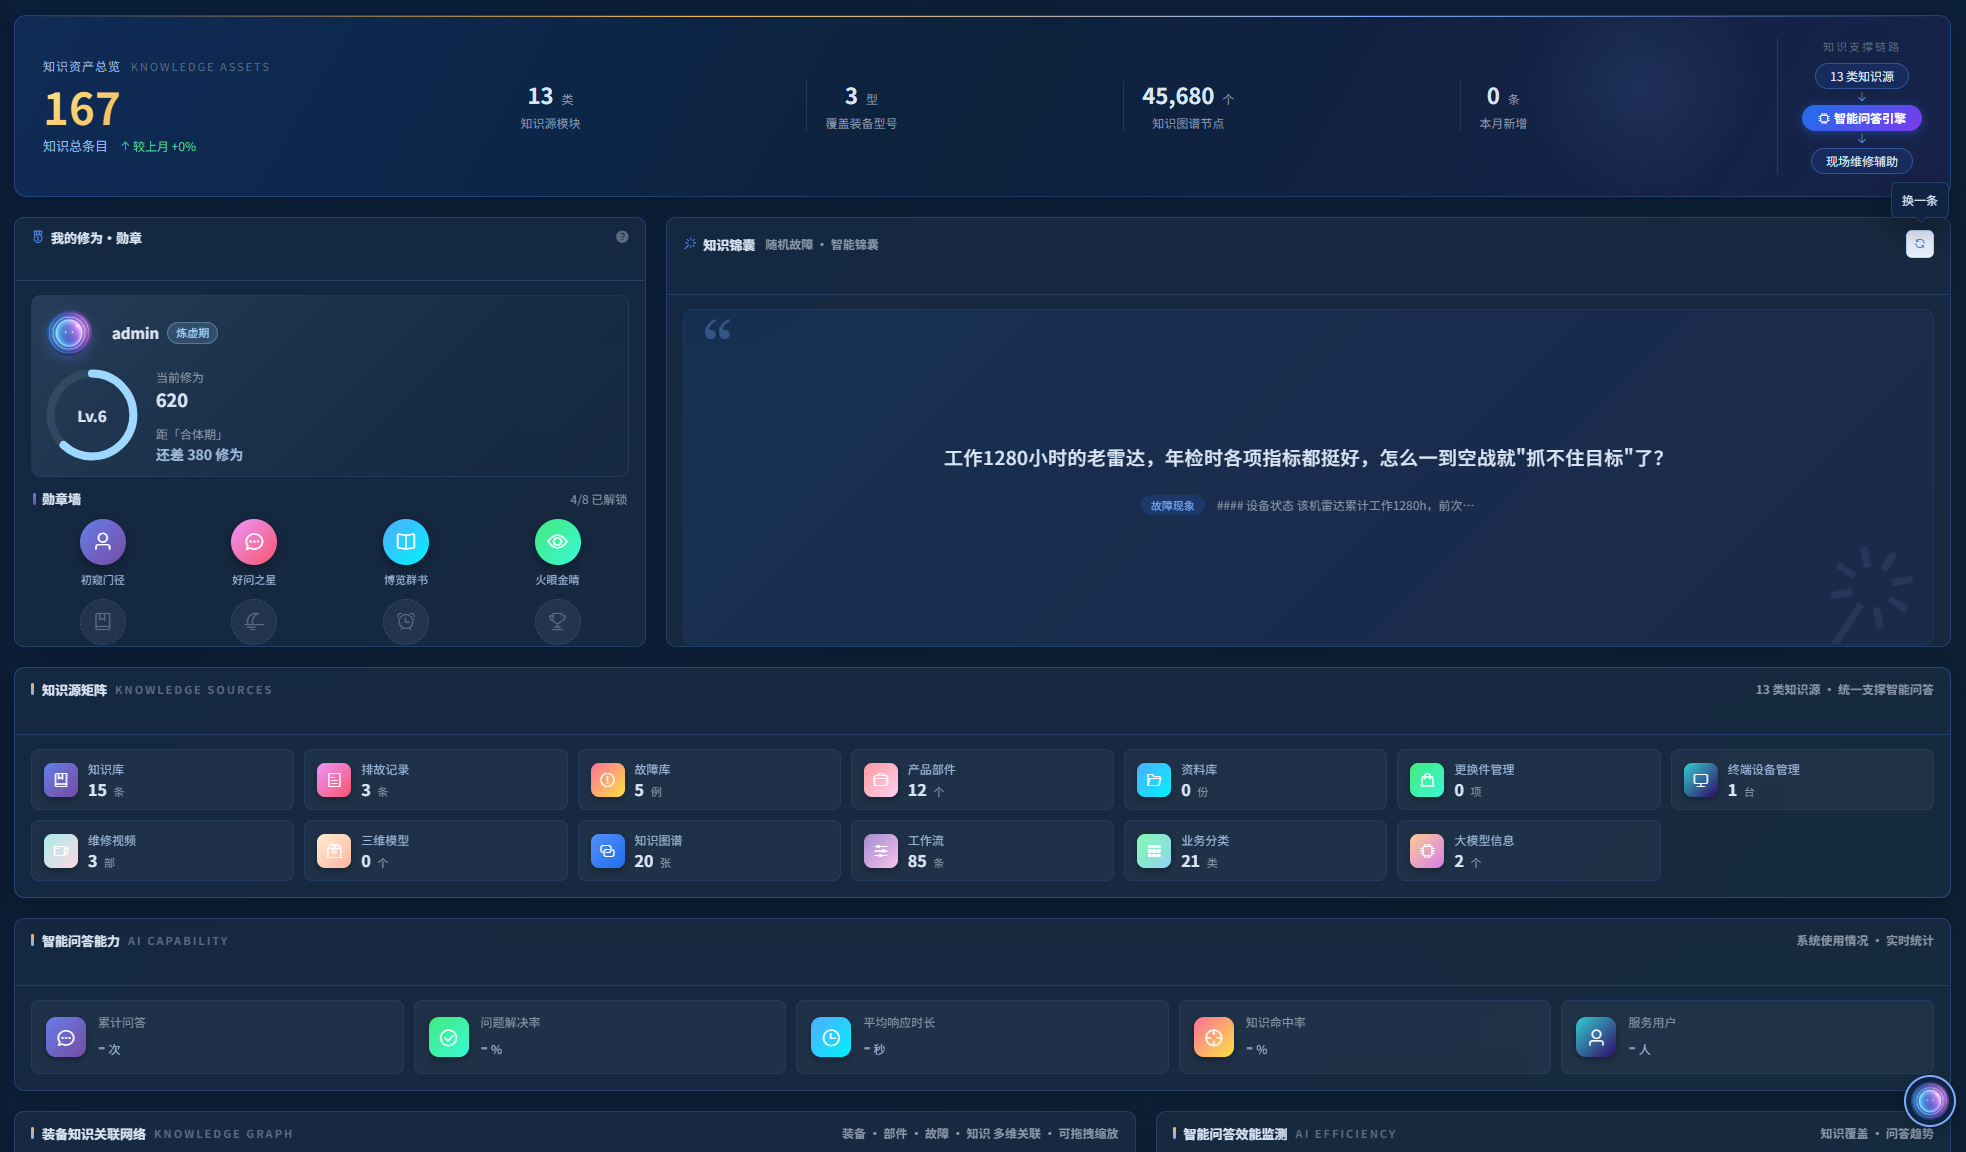Click the 167 知识总条目 number

click(x=82, y=109)
